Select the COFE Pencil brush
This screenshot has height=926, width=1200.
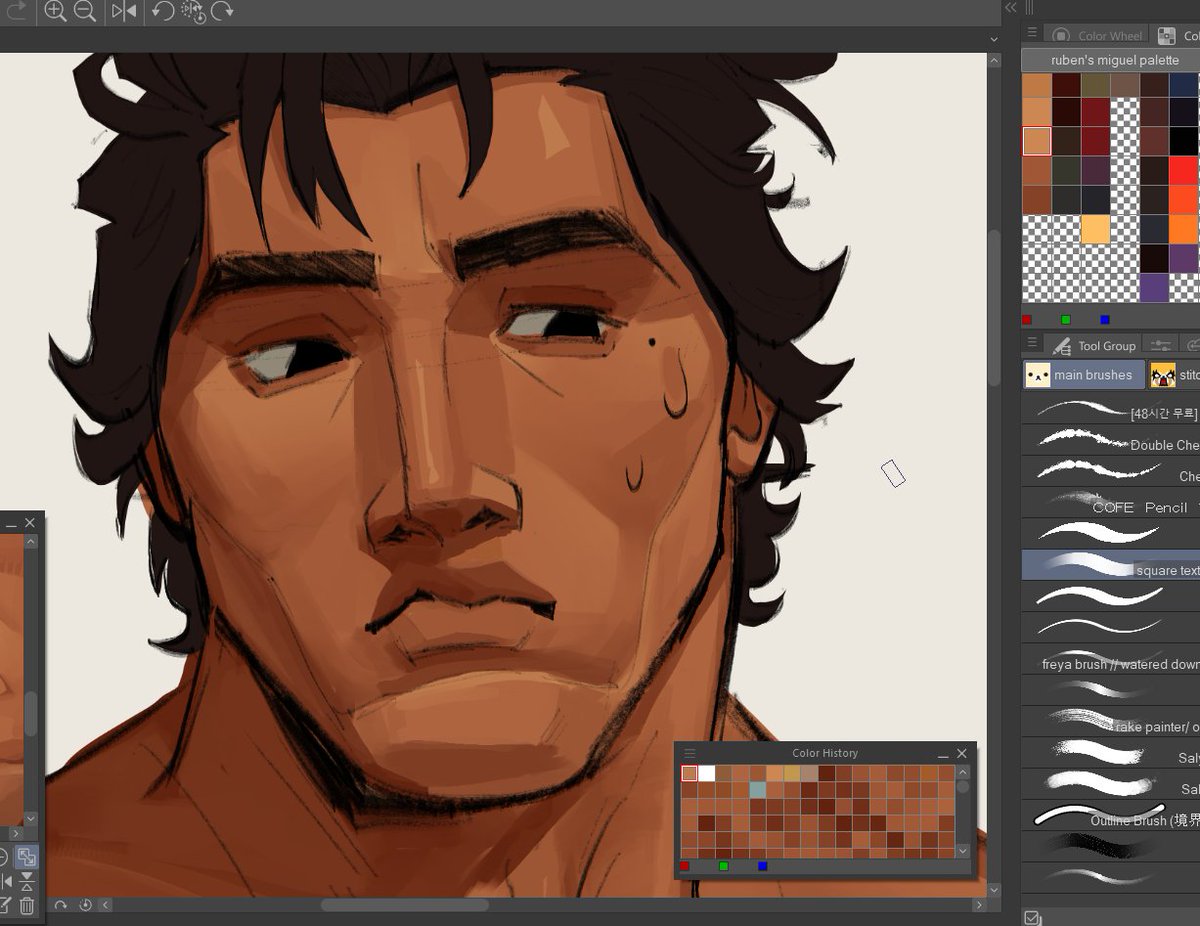click(1111, 503)
